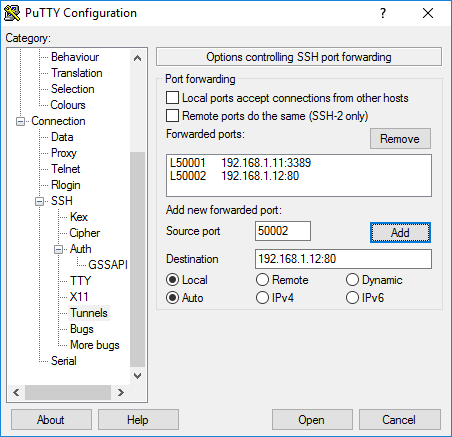Image resolution: width=452 pixels, height=437 pixels.
Task: Select the Remote radio button
Action: pos(262,280)
